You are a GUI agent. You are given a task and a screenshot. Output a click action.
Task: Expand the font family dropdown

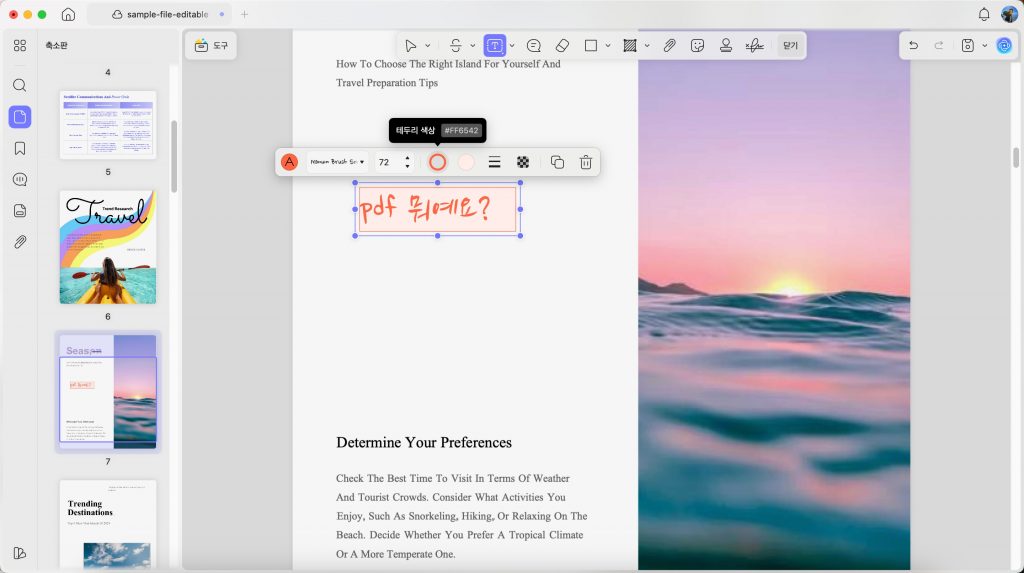pos(338,162)
